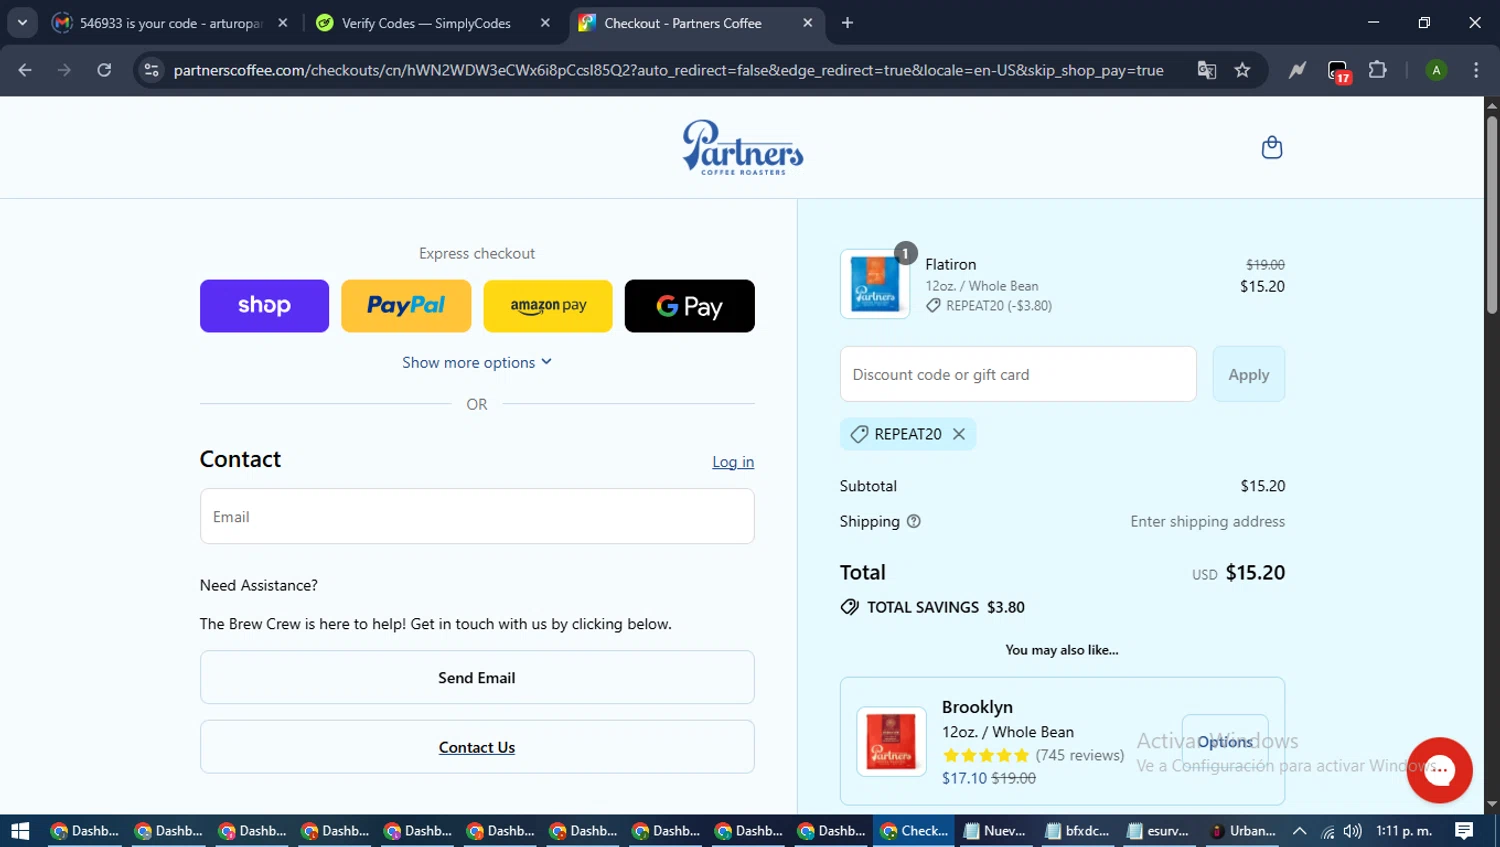Reload the checkout page
Viewport: 1500px width, 847px height.
click(x=104, y=70)
